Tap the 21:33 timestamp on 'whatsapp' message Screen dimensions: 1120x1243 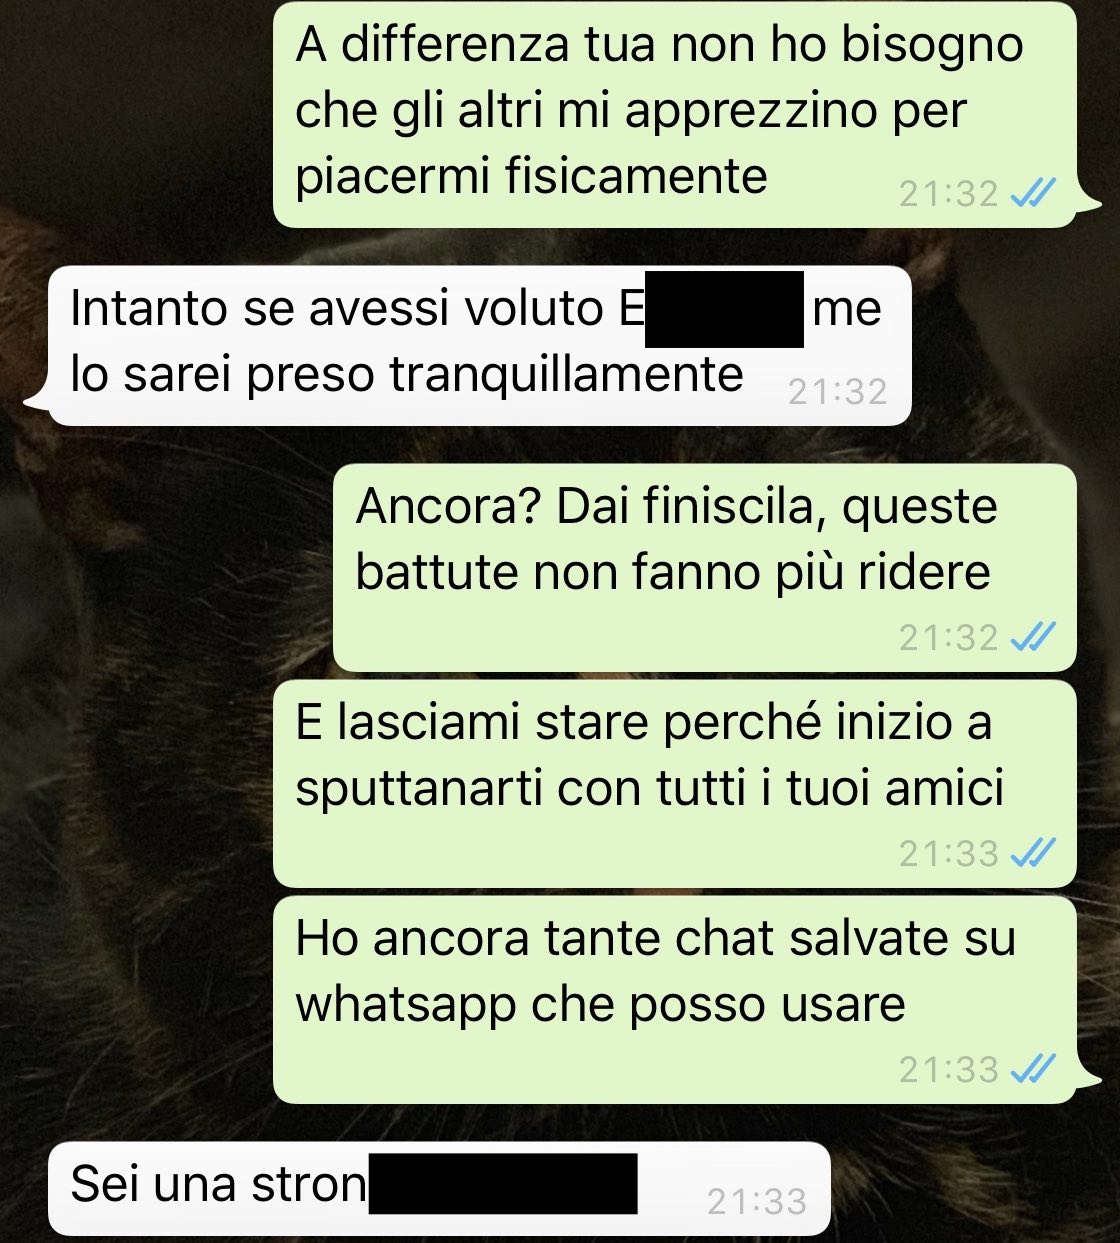[949, 1070]
